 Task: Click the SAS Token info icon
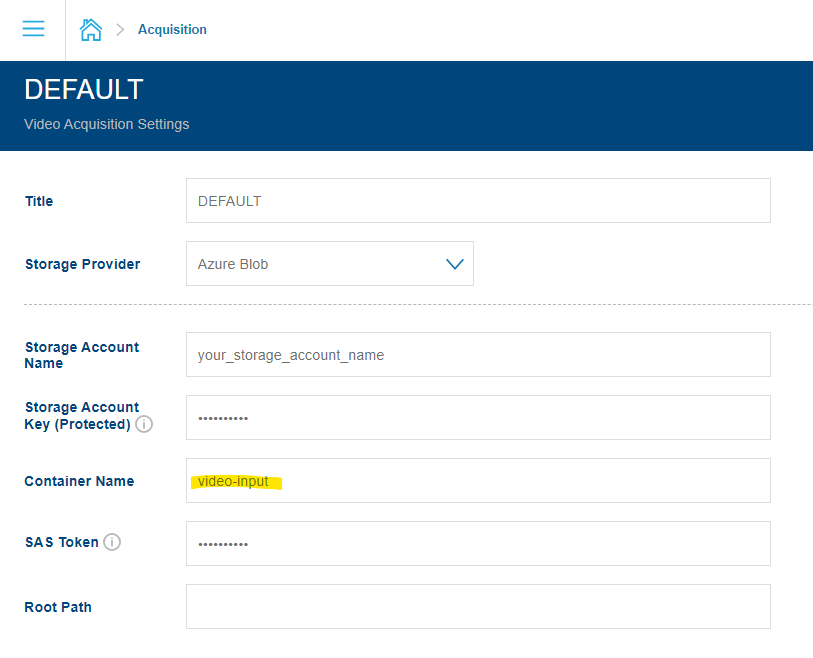(x=112, y=542)
